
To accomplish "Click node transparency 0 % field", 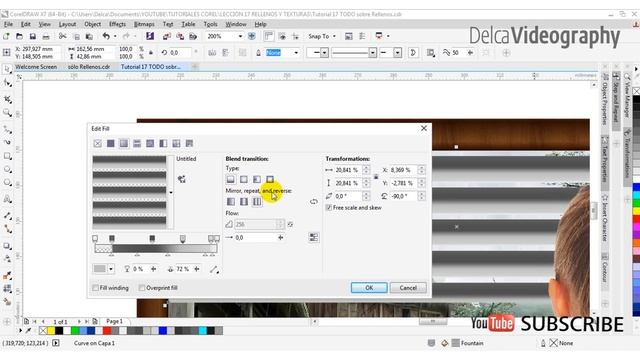I will click(140, 269).
